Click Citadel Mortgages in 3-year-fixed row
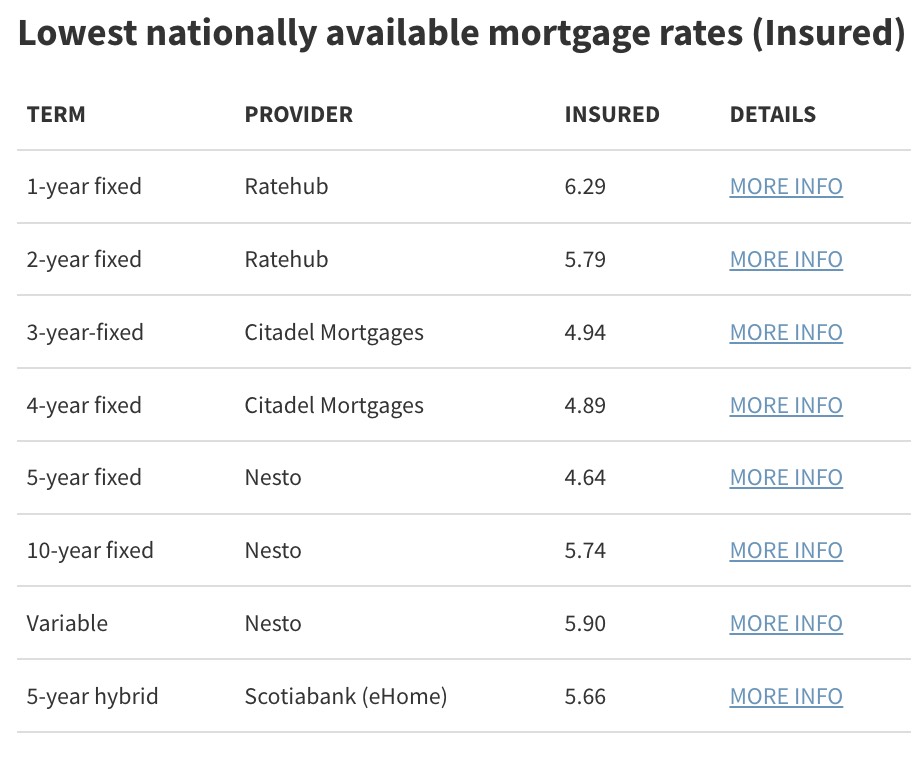 (334, 333)
